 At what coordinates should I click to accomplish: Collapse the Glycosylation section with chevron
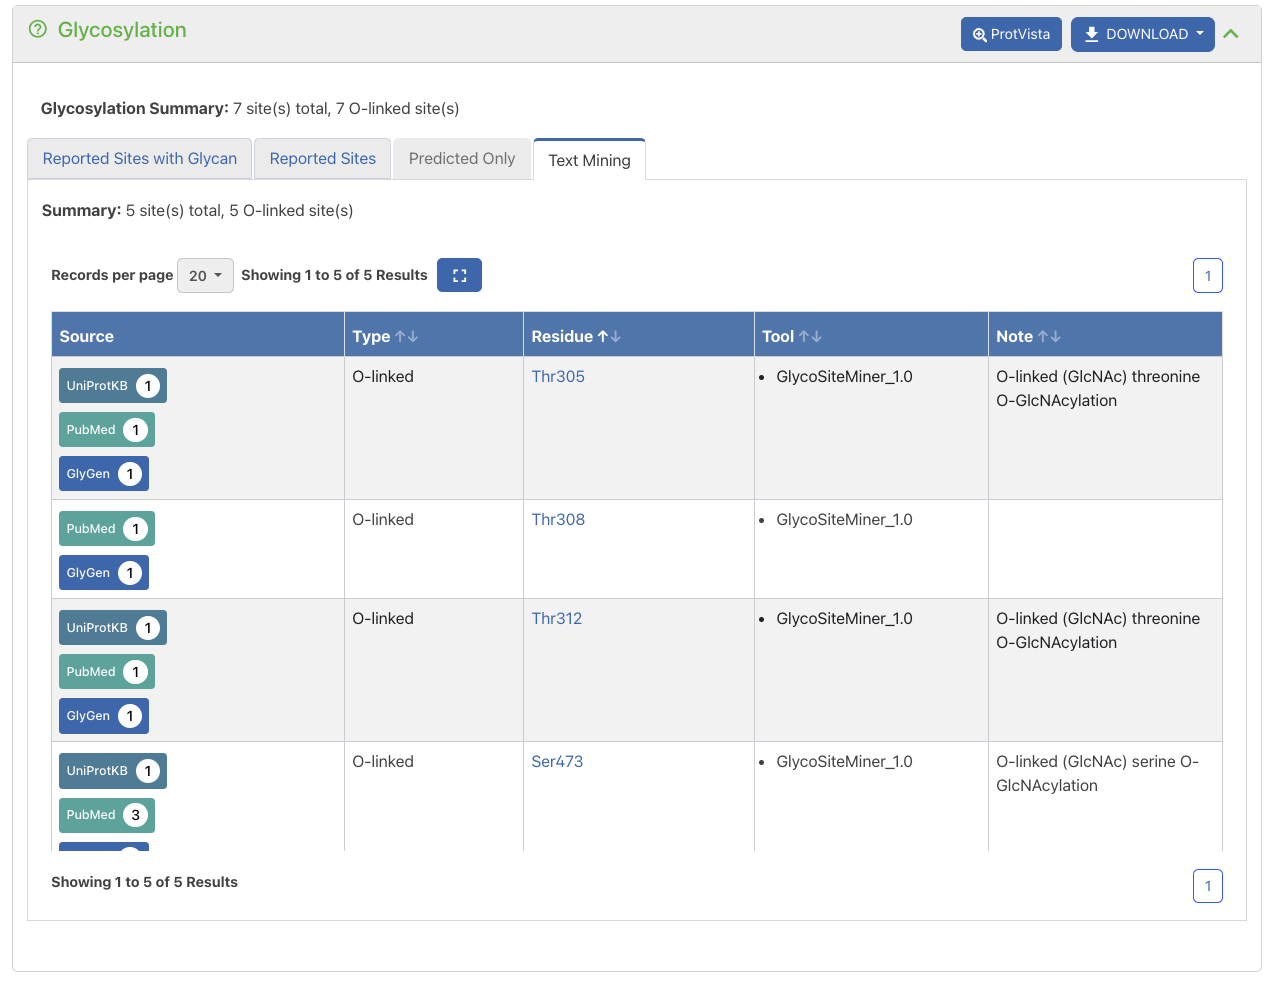pos(1231,34)
